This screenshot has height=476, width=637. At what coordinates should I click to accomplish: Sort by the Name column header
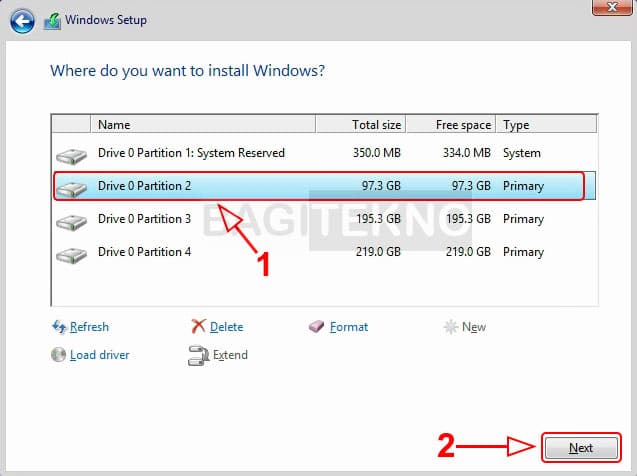[203, 124]
